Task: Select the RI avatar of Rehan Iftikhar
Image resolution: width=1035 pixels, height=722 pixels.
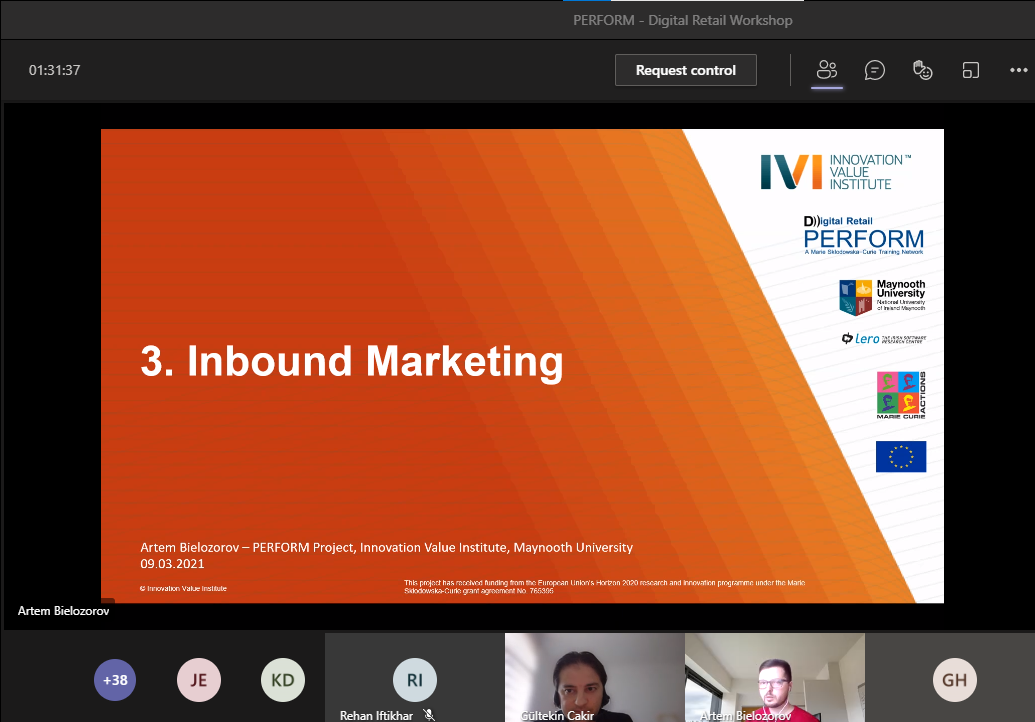Action: [x=415, y=680]
